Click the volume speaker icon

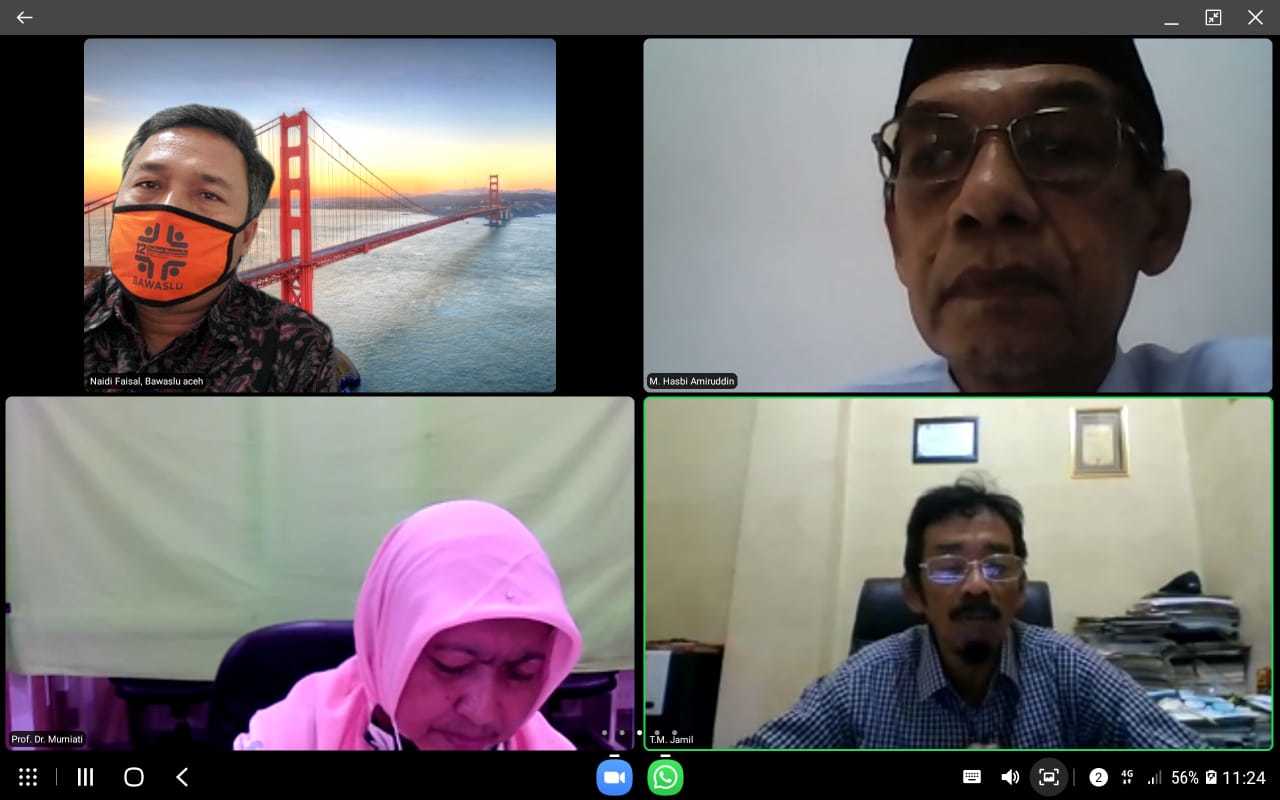pyautogui.click(x=1010, y=777)
